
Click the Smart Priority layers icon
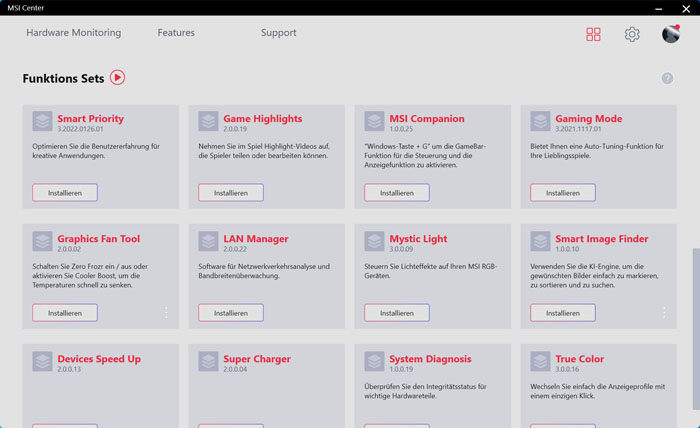tap(42, 122)
